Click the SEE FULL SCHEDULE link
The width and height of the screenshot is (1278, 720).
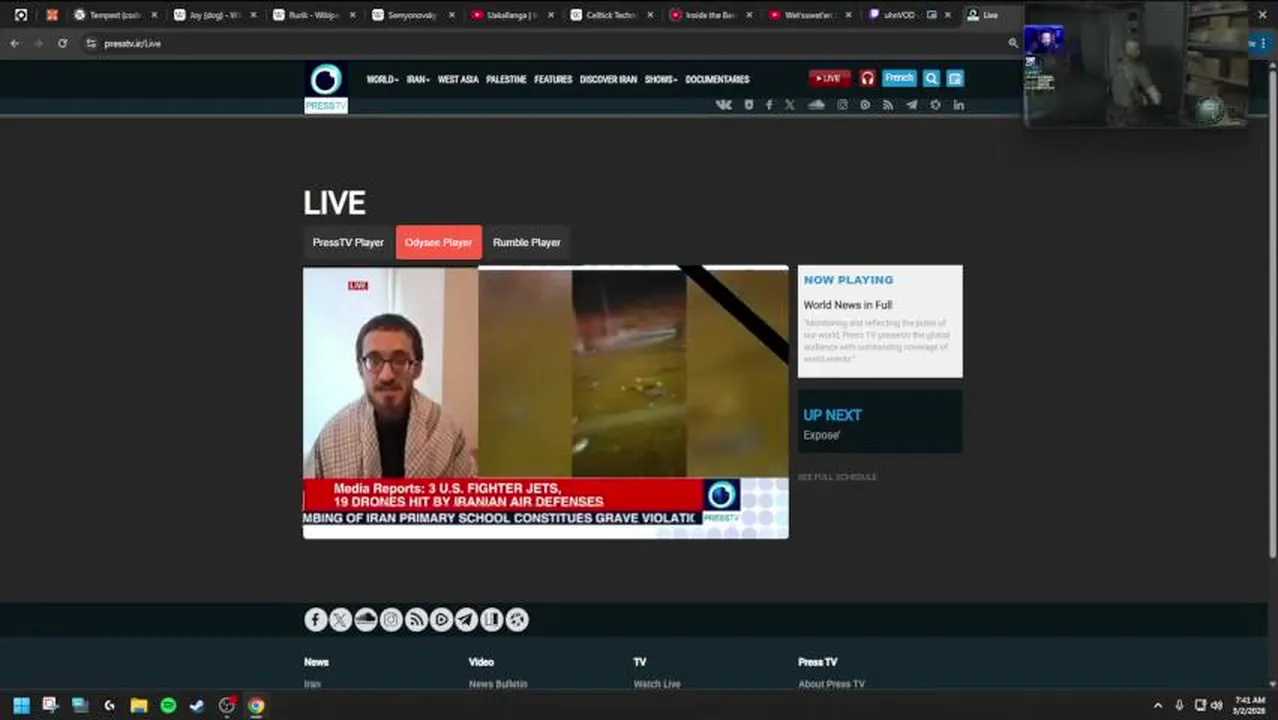[837, 477]
